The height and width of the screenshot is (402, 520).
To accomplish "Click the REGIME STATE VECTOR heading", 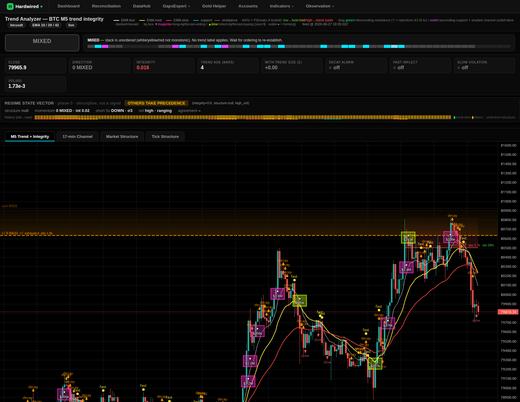I will point(29,103).
